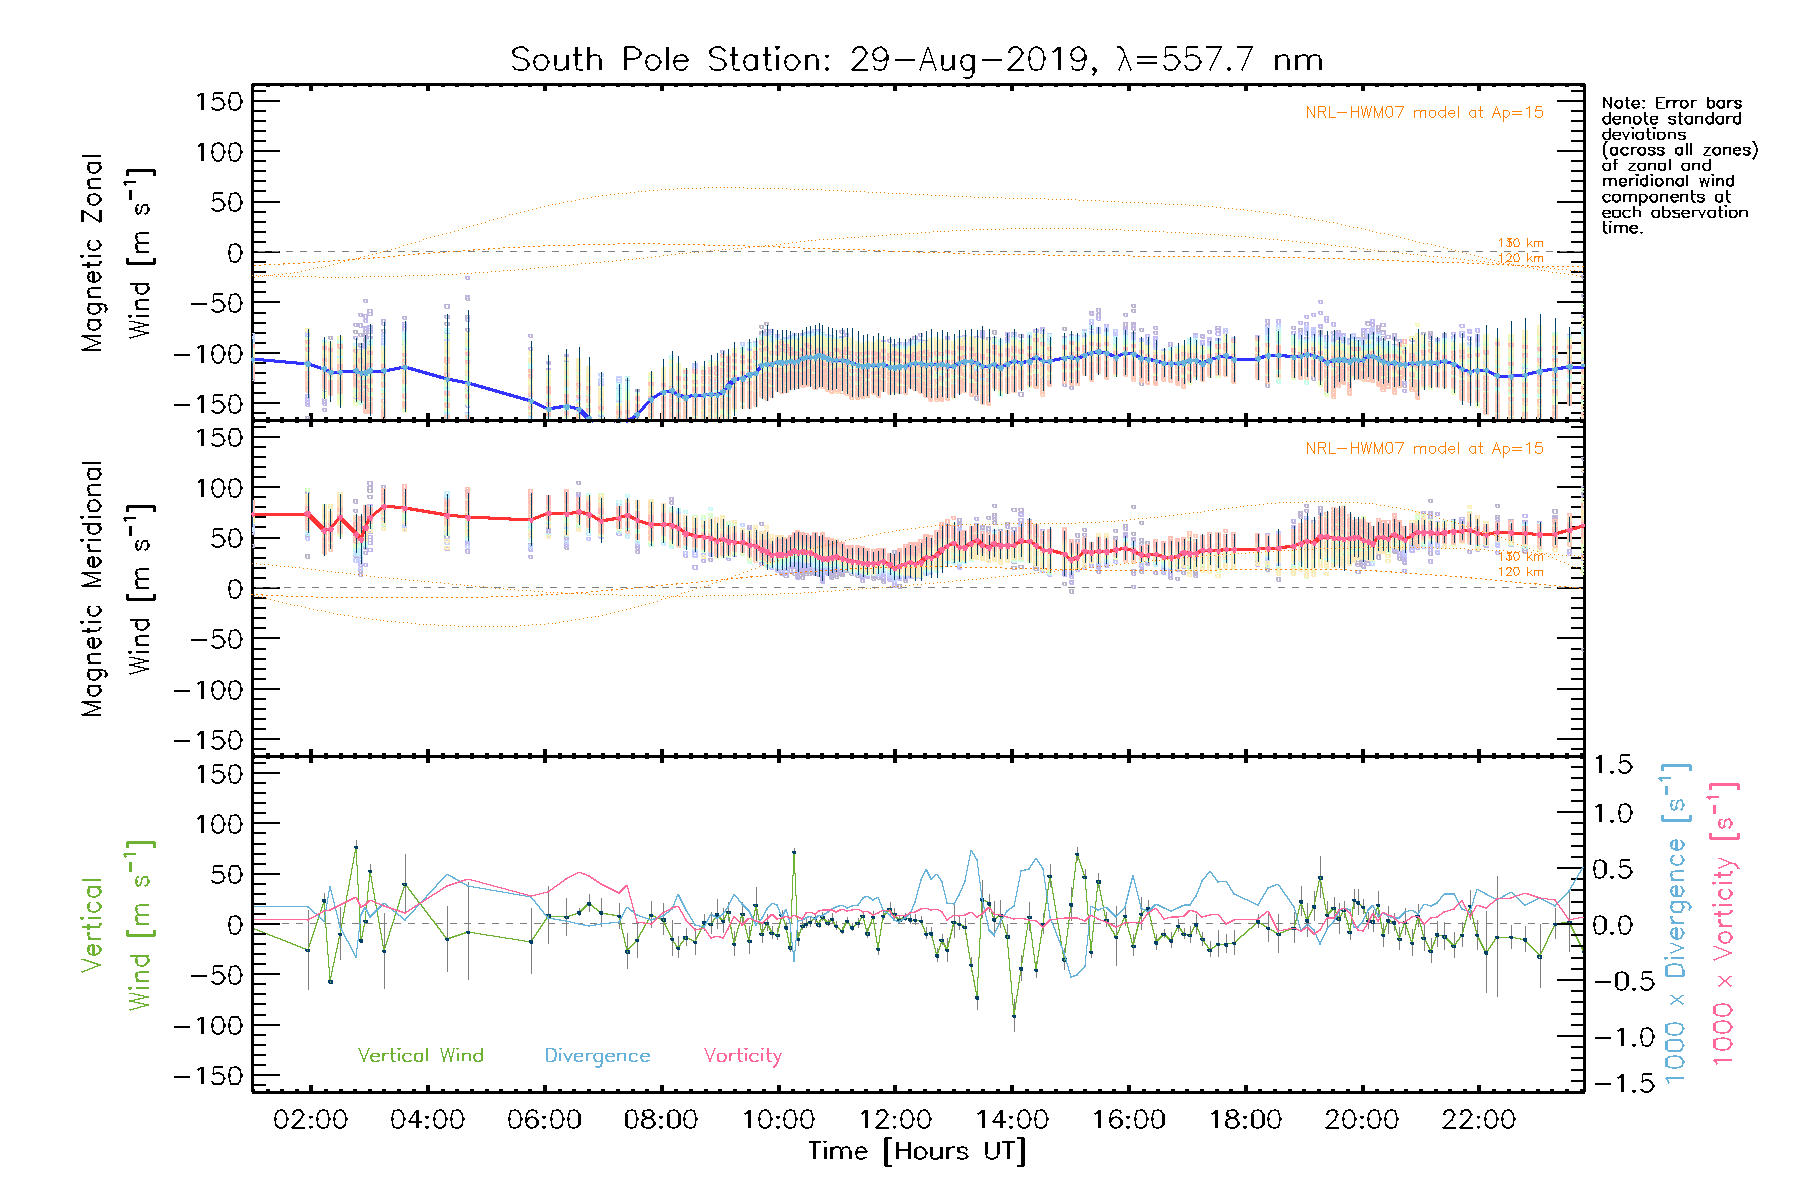Select the green "Vertical Wind" legend label

click(420, 1055)
